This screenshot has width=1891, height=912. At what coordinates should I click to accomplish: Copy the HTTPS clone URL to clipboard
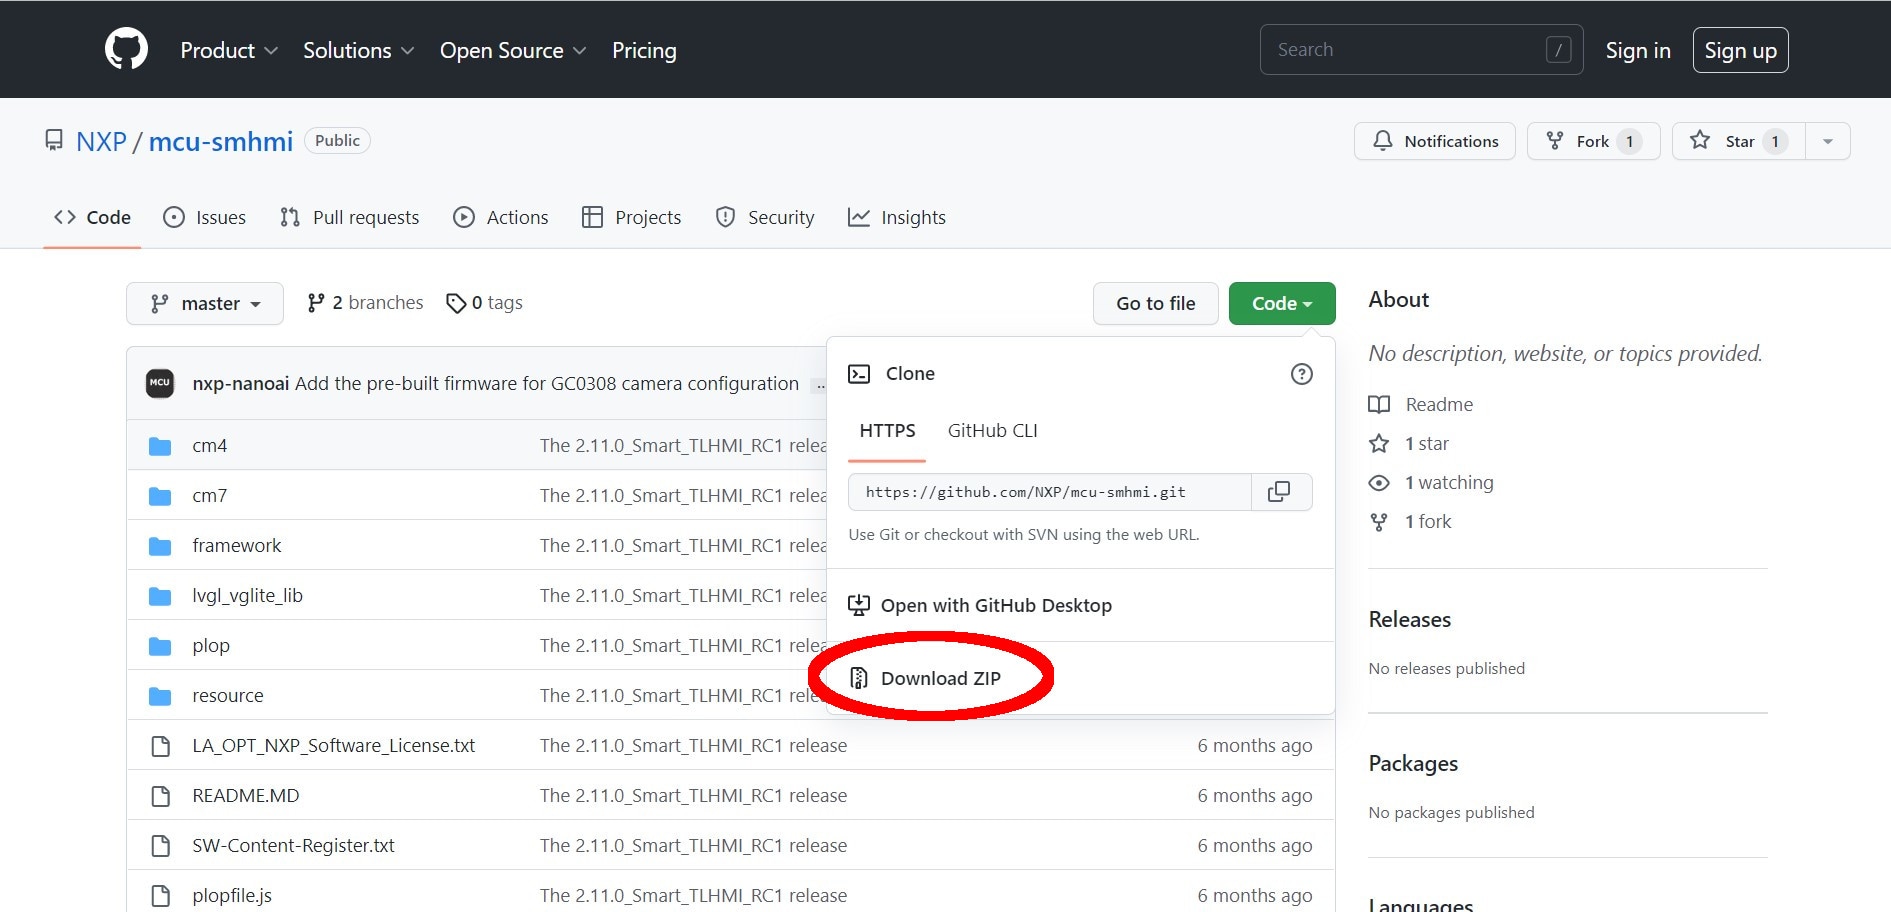tap(1279, 492)
